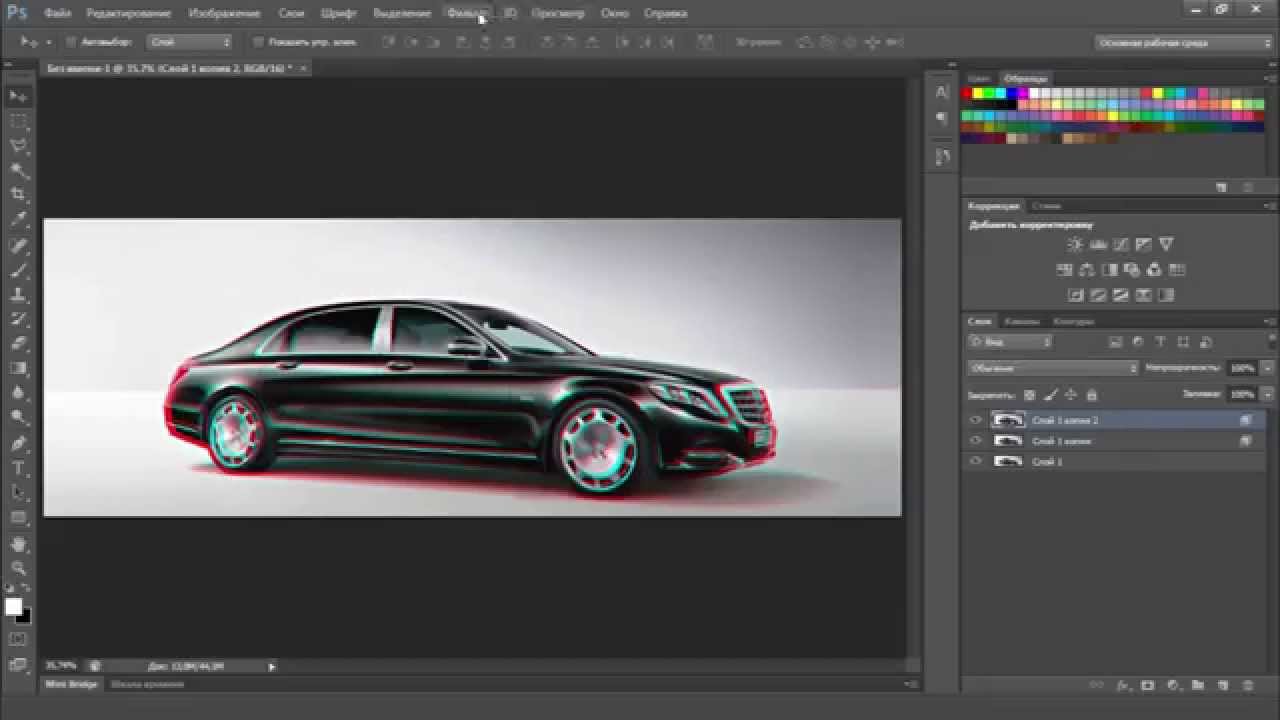The height and width of the screenshot is (720, 1280).
Task: Add an Invert adjustment
Action: point(1076,295)
